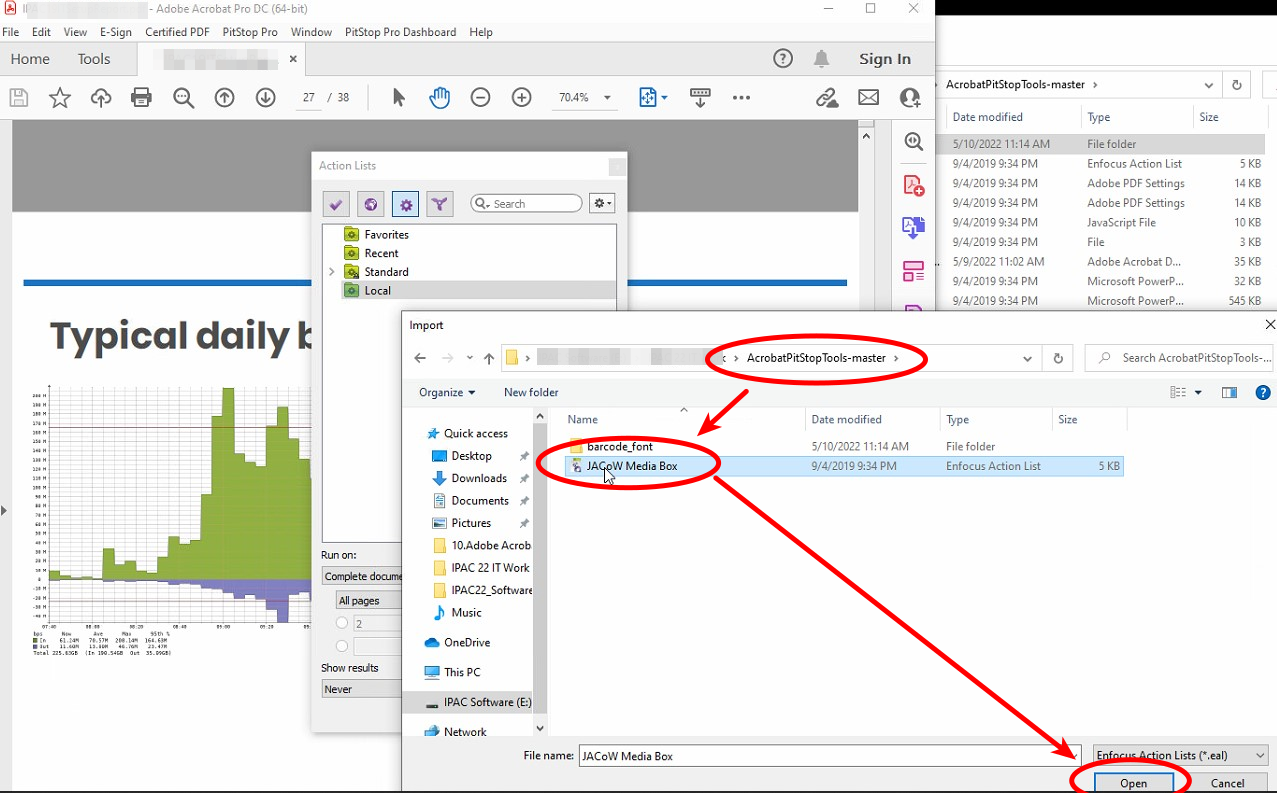
Task: Select Downloads in the Import navigation pane
Action: (x=479, y=478)
